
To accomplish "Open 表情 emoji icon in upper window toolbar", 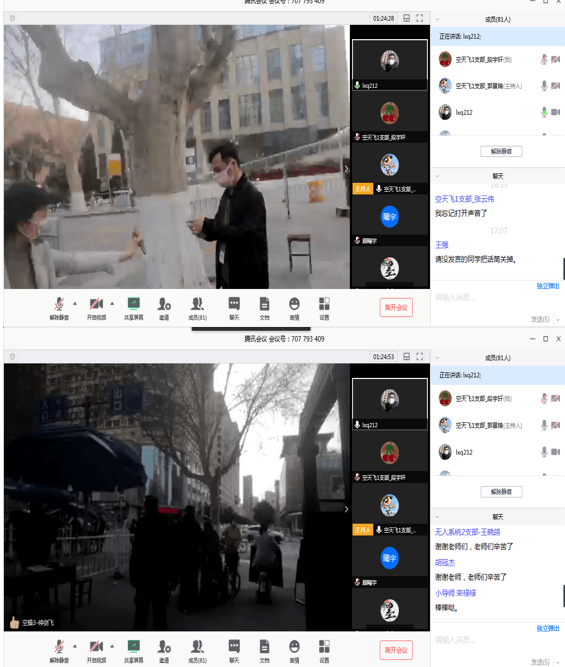I will [x=294, y=308].
